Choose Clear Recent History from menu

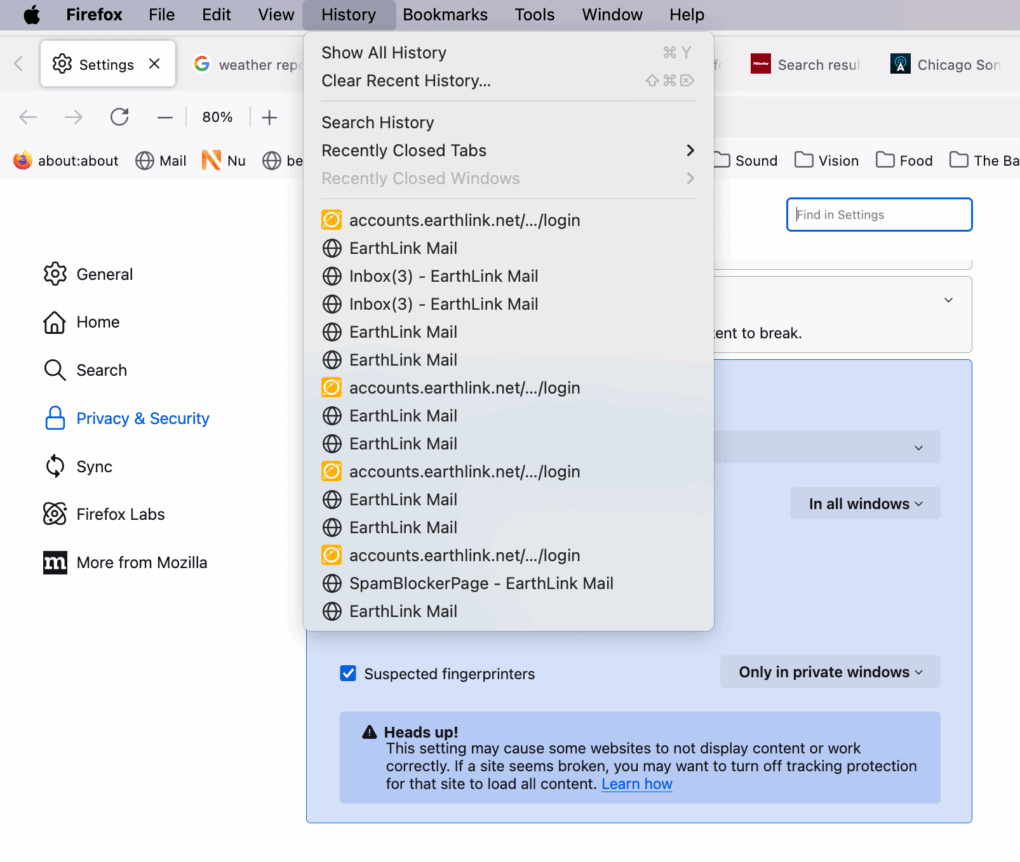point(406,80)
